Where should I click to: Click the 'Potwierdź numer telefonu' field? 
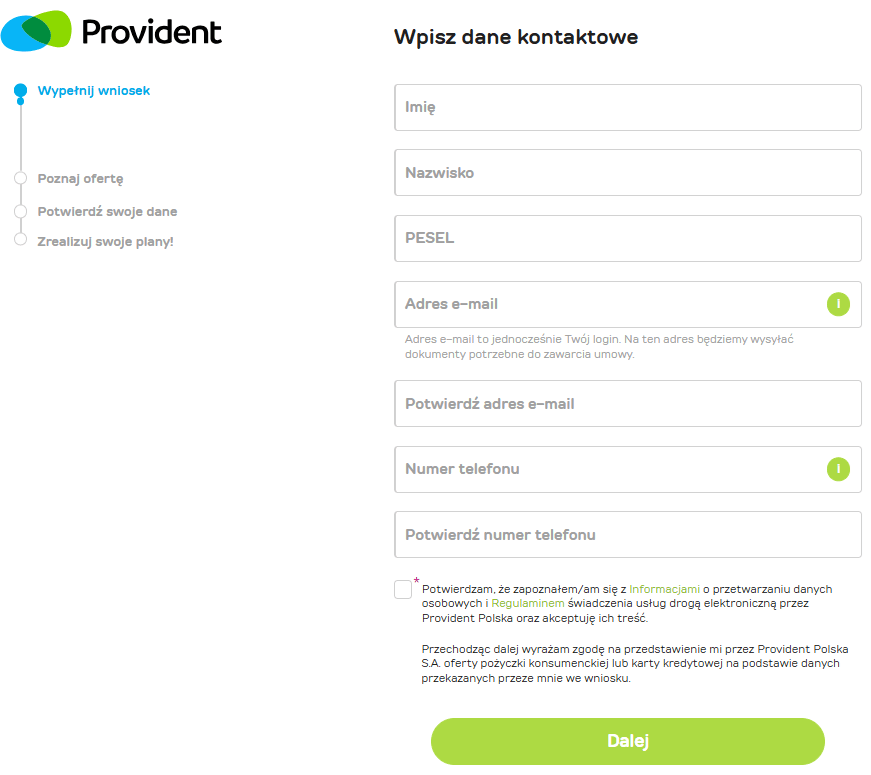pos(628,535)
